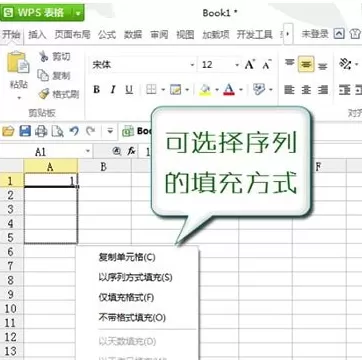
Task: Toggle middle vertical alignment
Action: (x=306, y=64)
